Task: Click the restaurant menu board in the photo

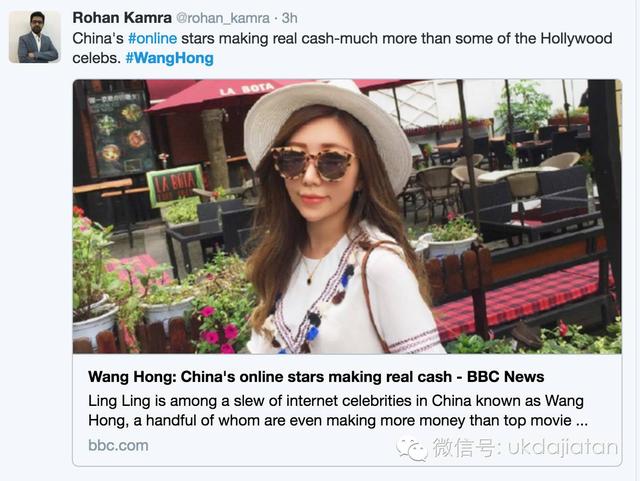Action: pyautogui.click(x=118, y=135)
